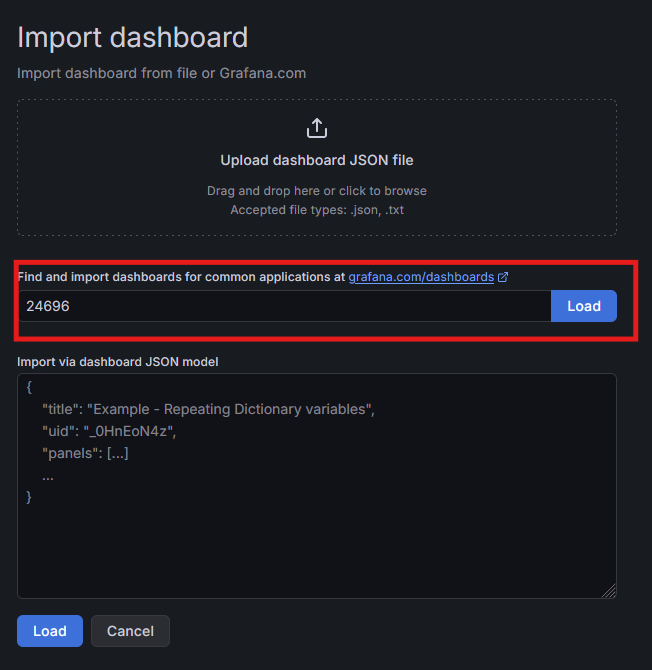Click the upload arrow icon
This screenshot has width=652, height=670.
[316, 129]
